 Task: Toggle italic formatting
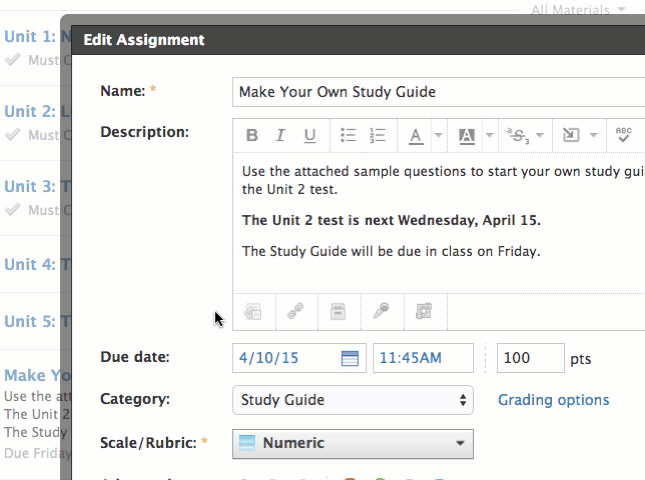(281, 135)
